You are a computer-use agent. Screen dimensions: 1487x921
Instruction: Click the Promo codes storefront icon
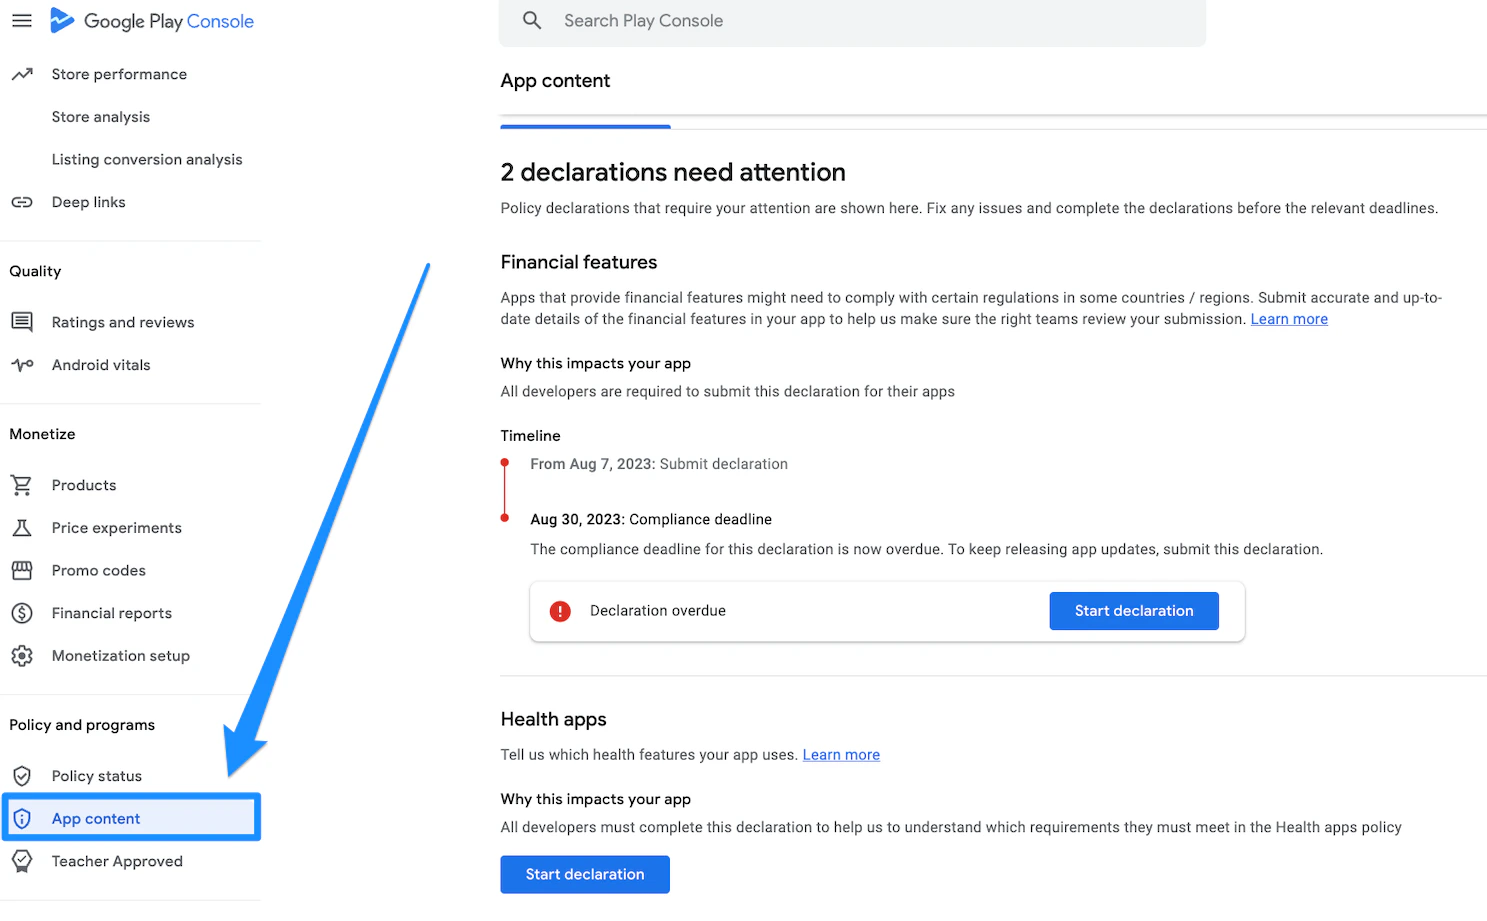tap(22, 570)
